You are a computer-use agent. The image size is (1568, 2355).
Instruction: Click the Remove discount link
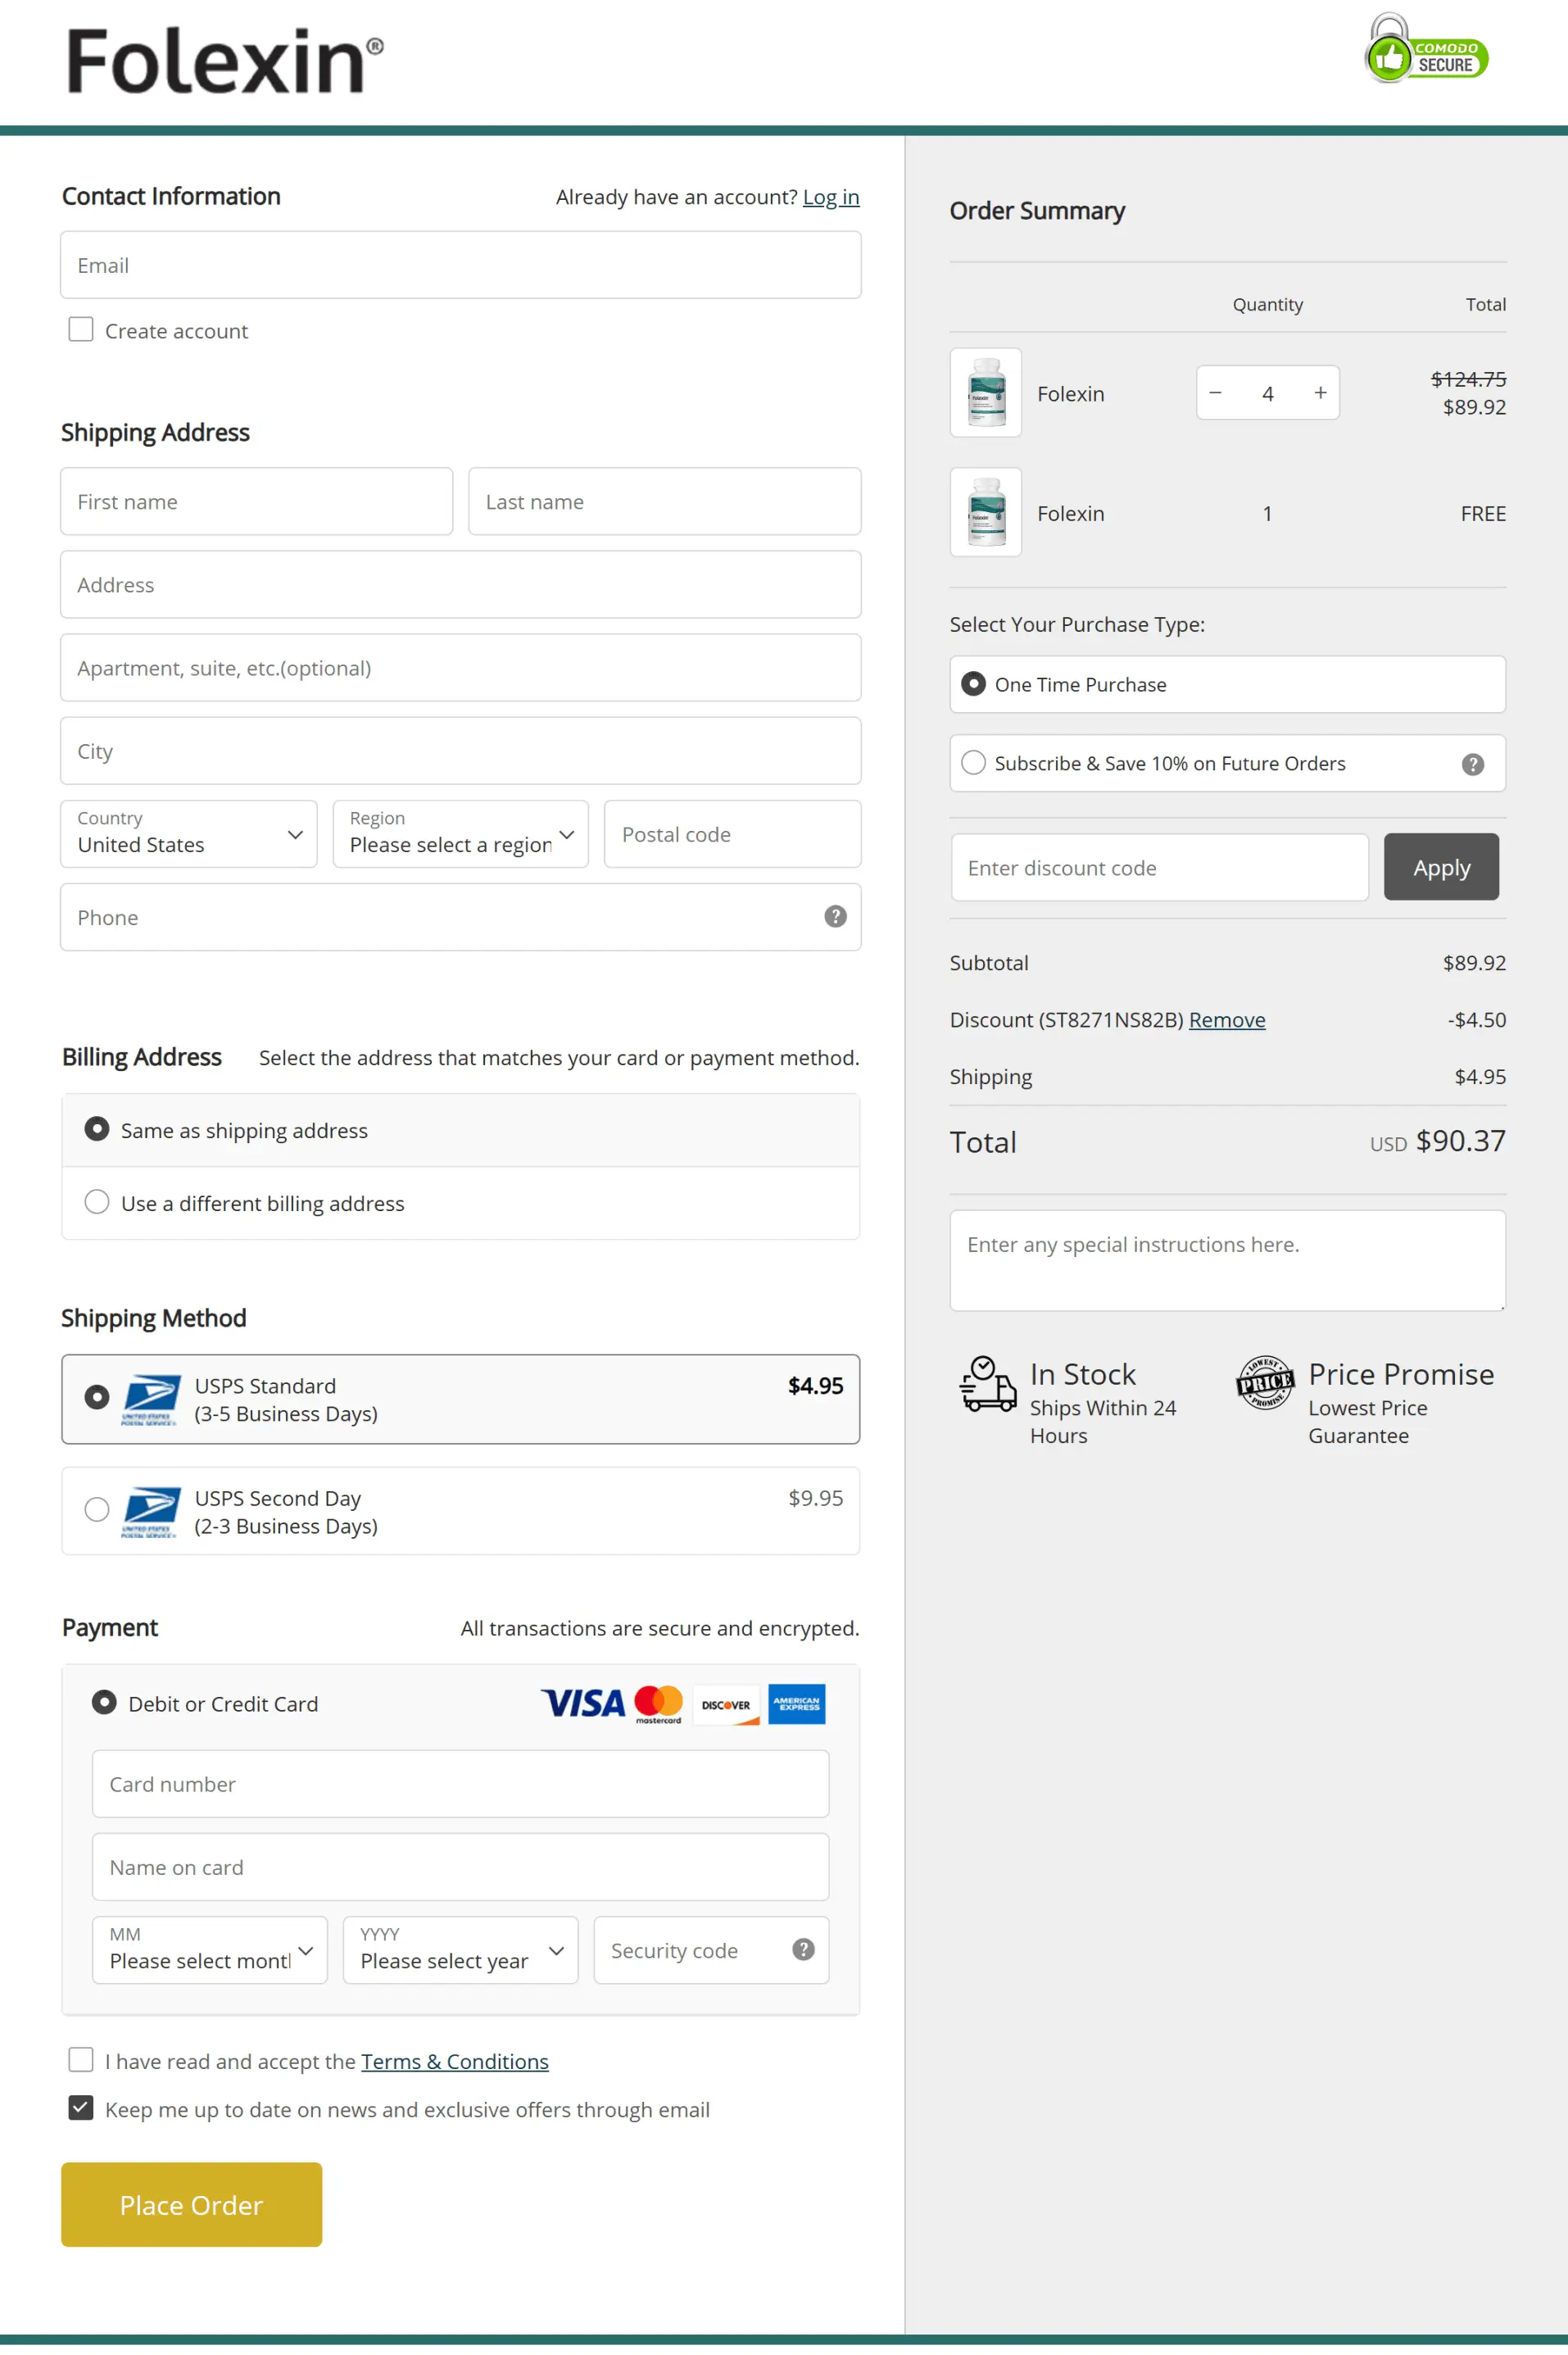click(x=1226, y=1020)
